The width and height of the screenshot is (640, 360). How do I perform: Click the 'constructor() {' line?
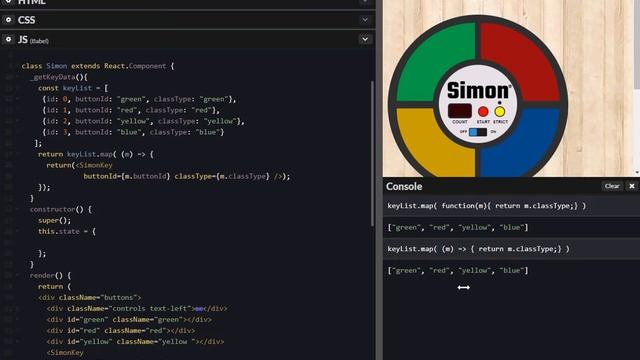(x=61, y=209)
